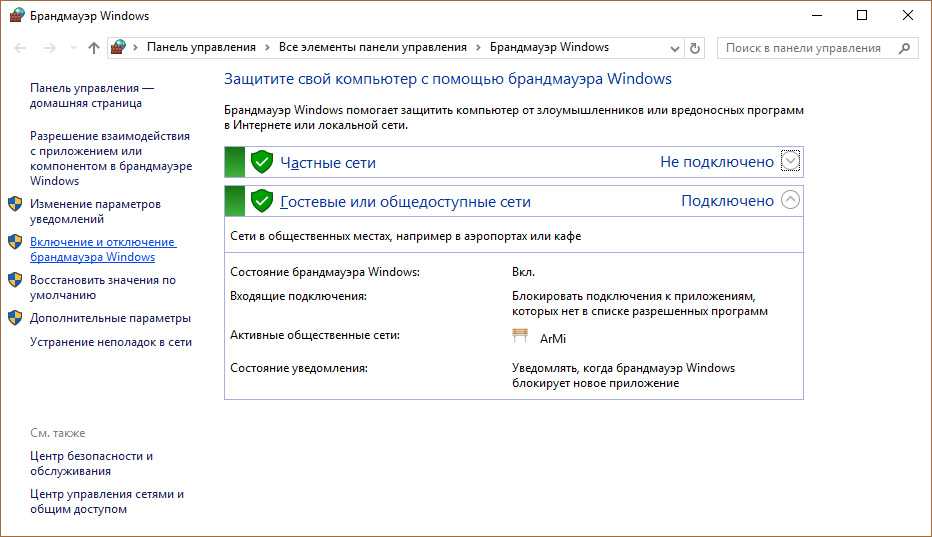The image size is (932, 537).
Task: Go back with the back arrow
Action: (x=20, y=48)
